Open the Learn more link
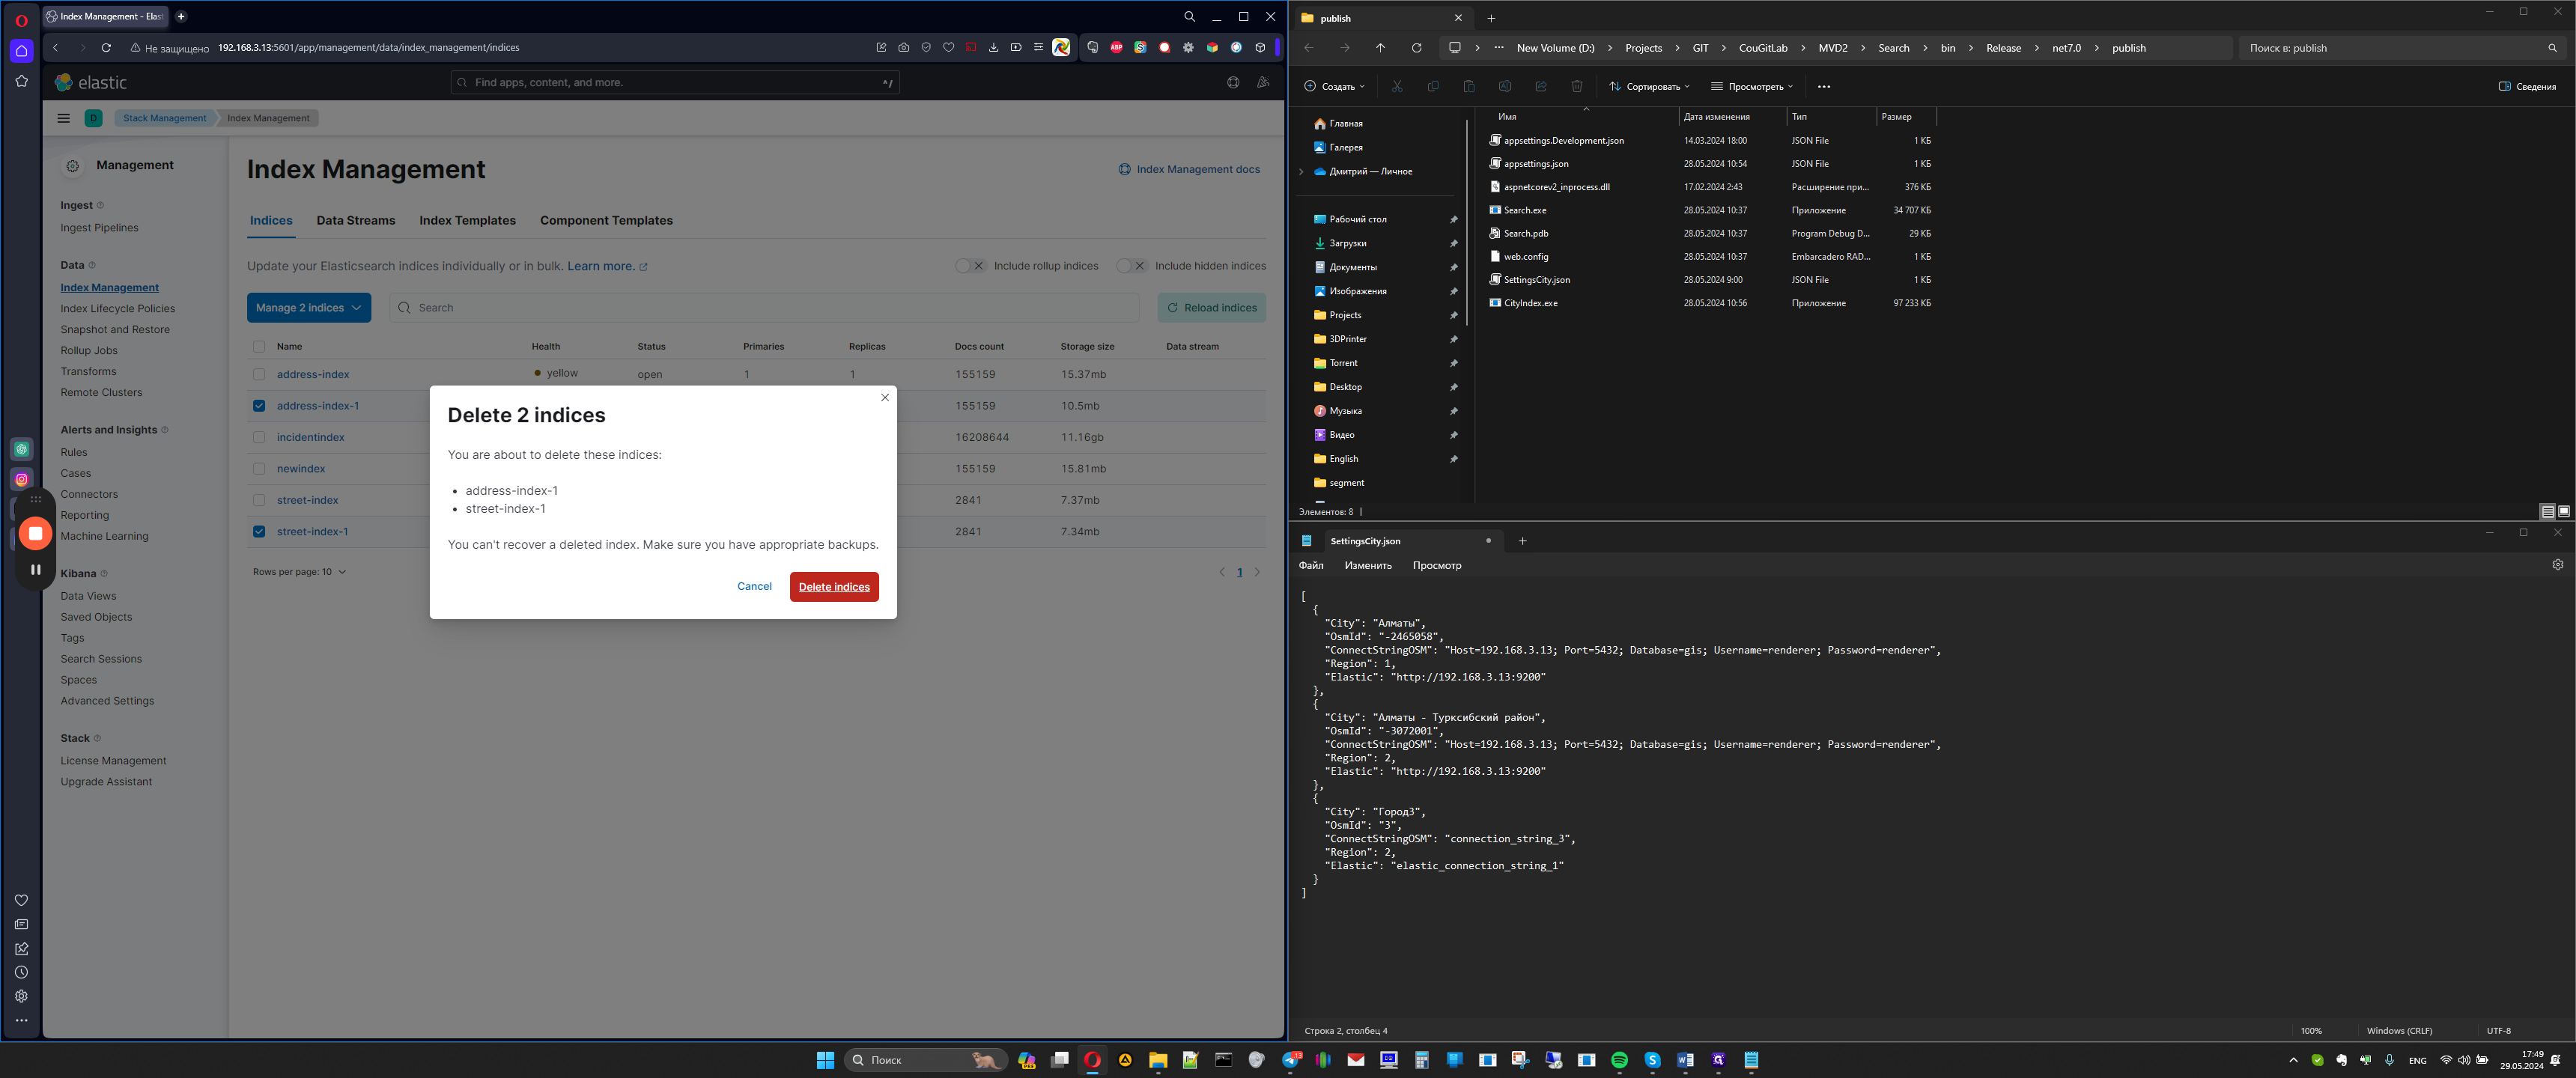The height and width of the screenshot is (1078, 2576). point(607,267)
